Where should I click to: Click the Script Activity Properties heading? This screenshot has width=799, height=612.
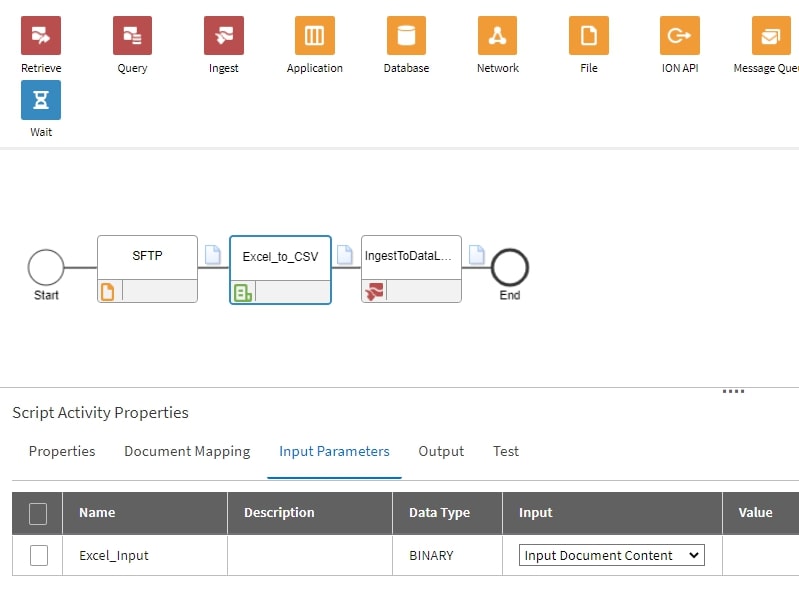pos(100,412)
